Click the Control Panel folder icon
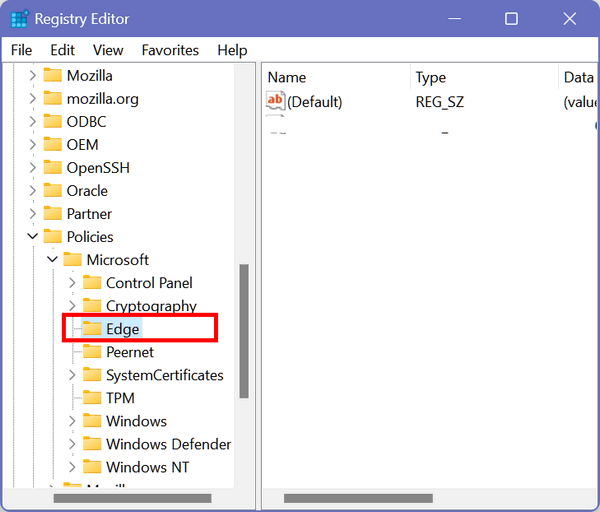The height and width of the screenshot is (512, 600). [x=92, y=282]
